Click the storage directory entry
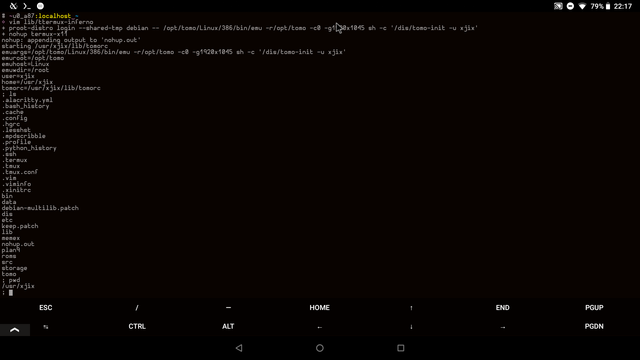This screenshot has height=360, width=640. (x=14, y=268)
